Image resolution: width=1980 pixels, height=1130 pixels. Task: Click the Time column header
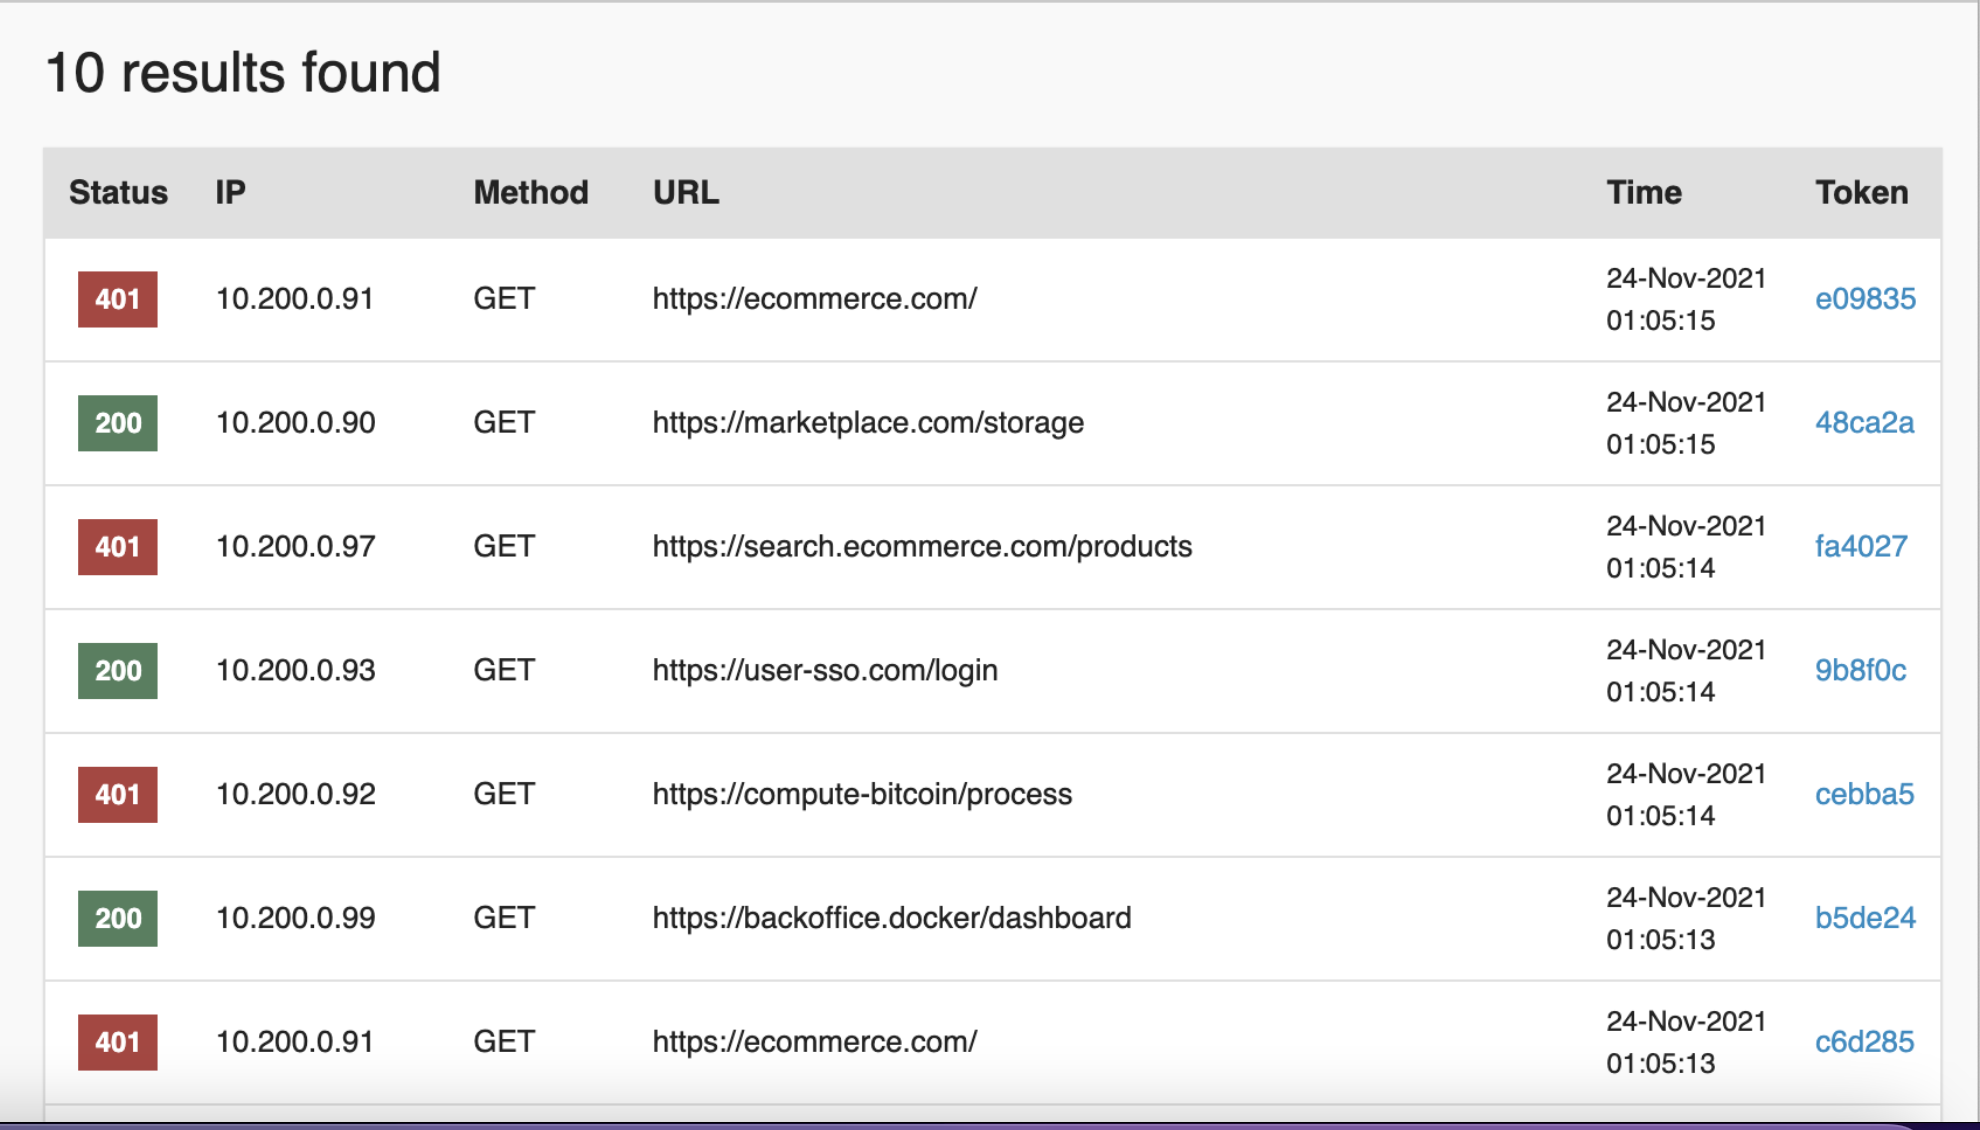point(1643,192)
